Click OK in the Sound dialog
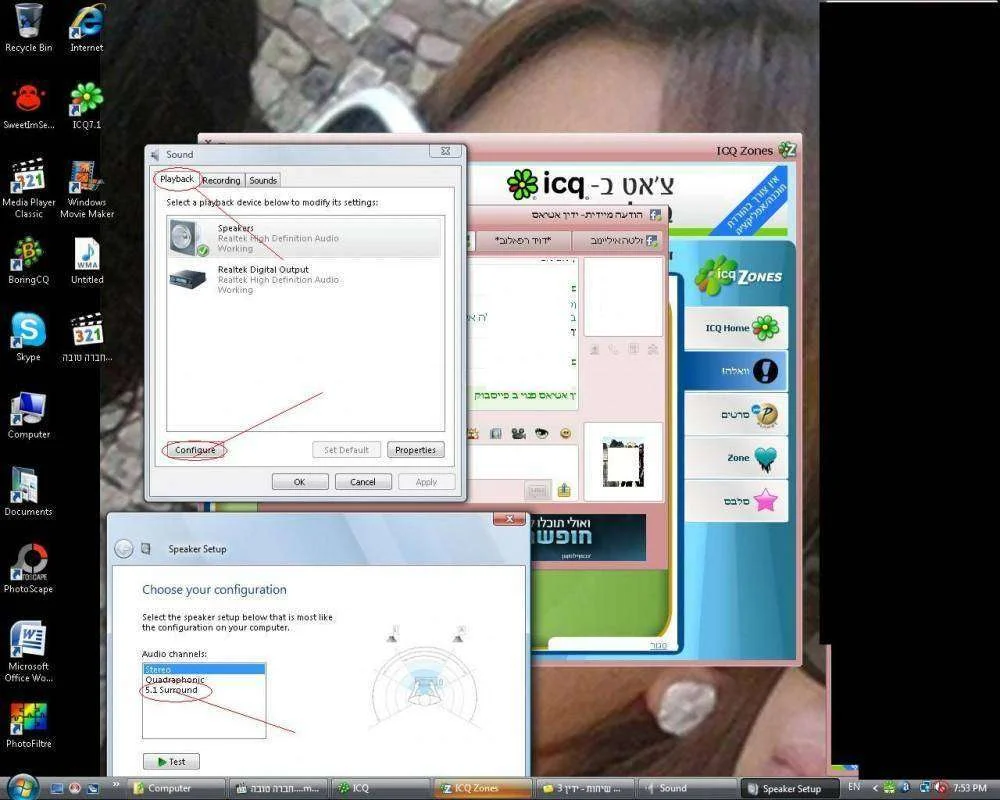This screenshot has width=1000, height=800. [300, 482]
